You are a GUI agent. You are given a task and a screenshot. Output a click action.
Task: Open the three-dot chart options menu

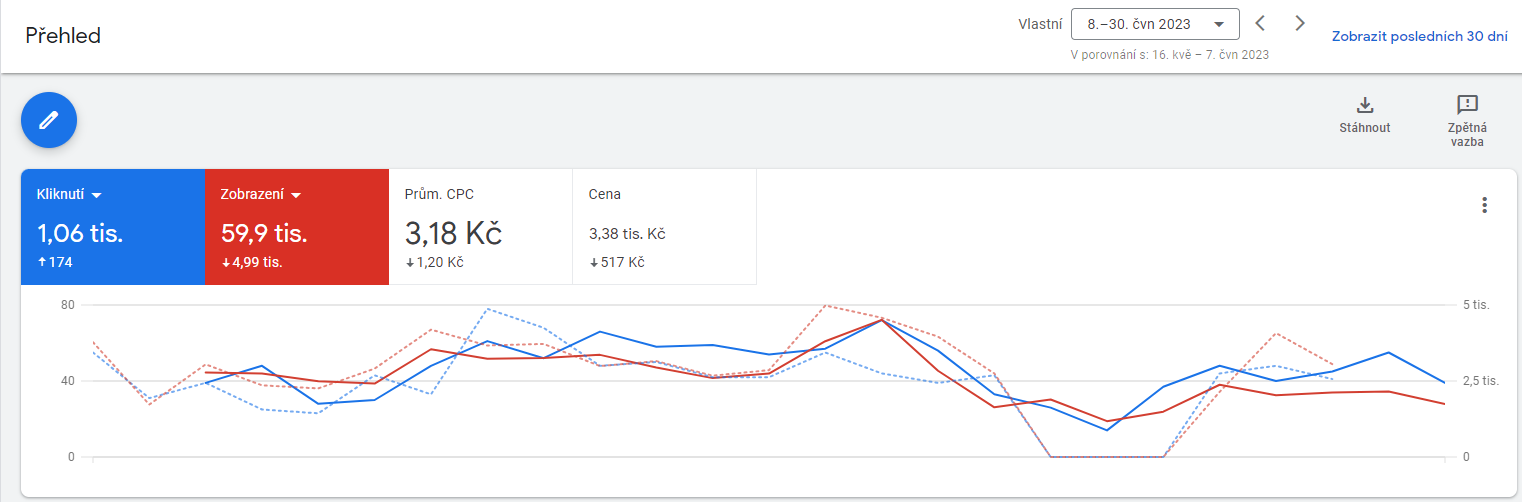pos(1484,205)
